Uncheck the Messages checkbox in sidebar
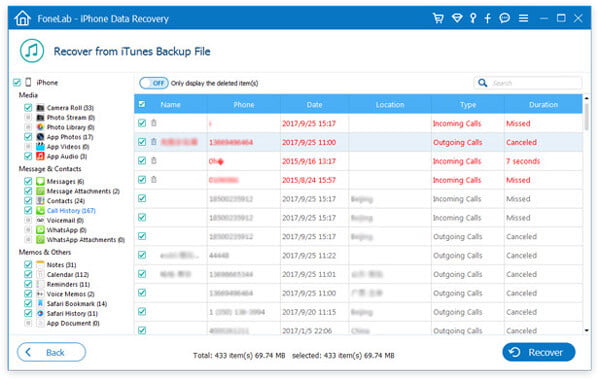600x381 pixels. 28,181
